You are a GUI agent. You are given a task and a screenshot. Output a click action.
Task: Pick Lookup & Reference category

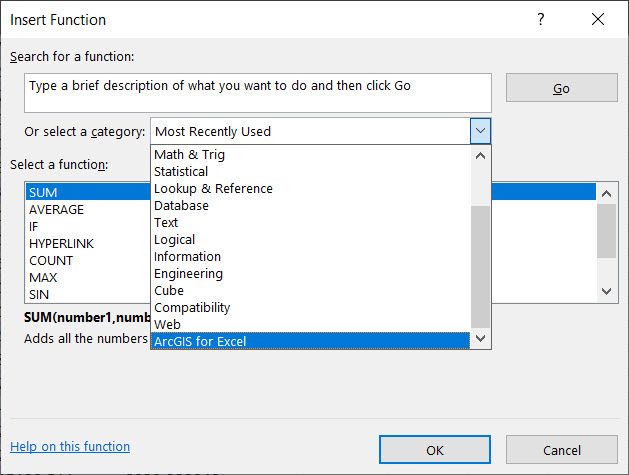click(x=213, y=188)
